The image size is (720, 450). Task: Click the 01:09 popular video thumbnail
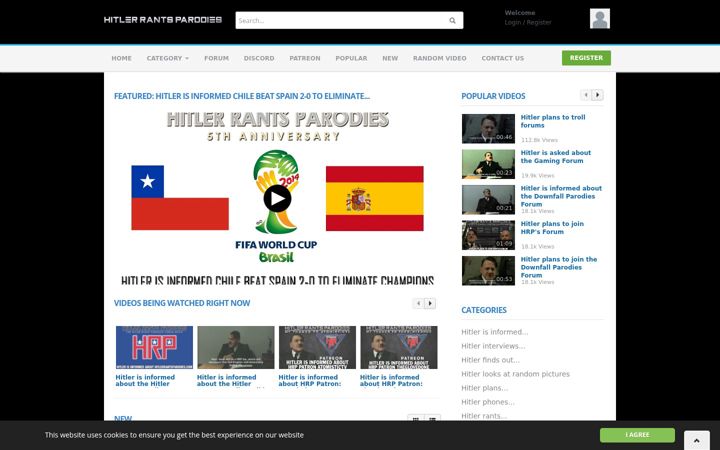click(488, 235)
